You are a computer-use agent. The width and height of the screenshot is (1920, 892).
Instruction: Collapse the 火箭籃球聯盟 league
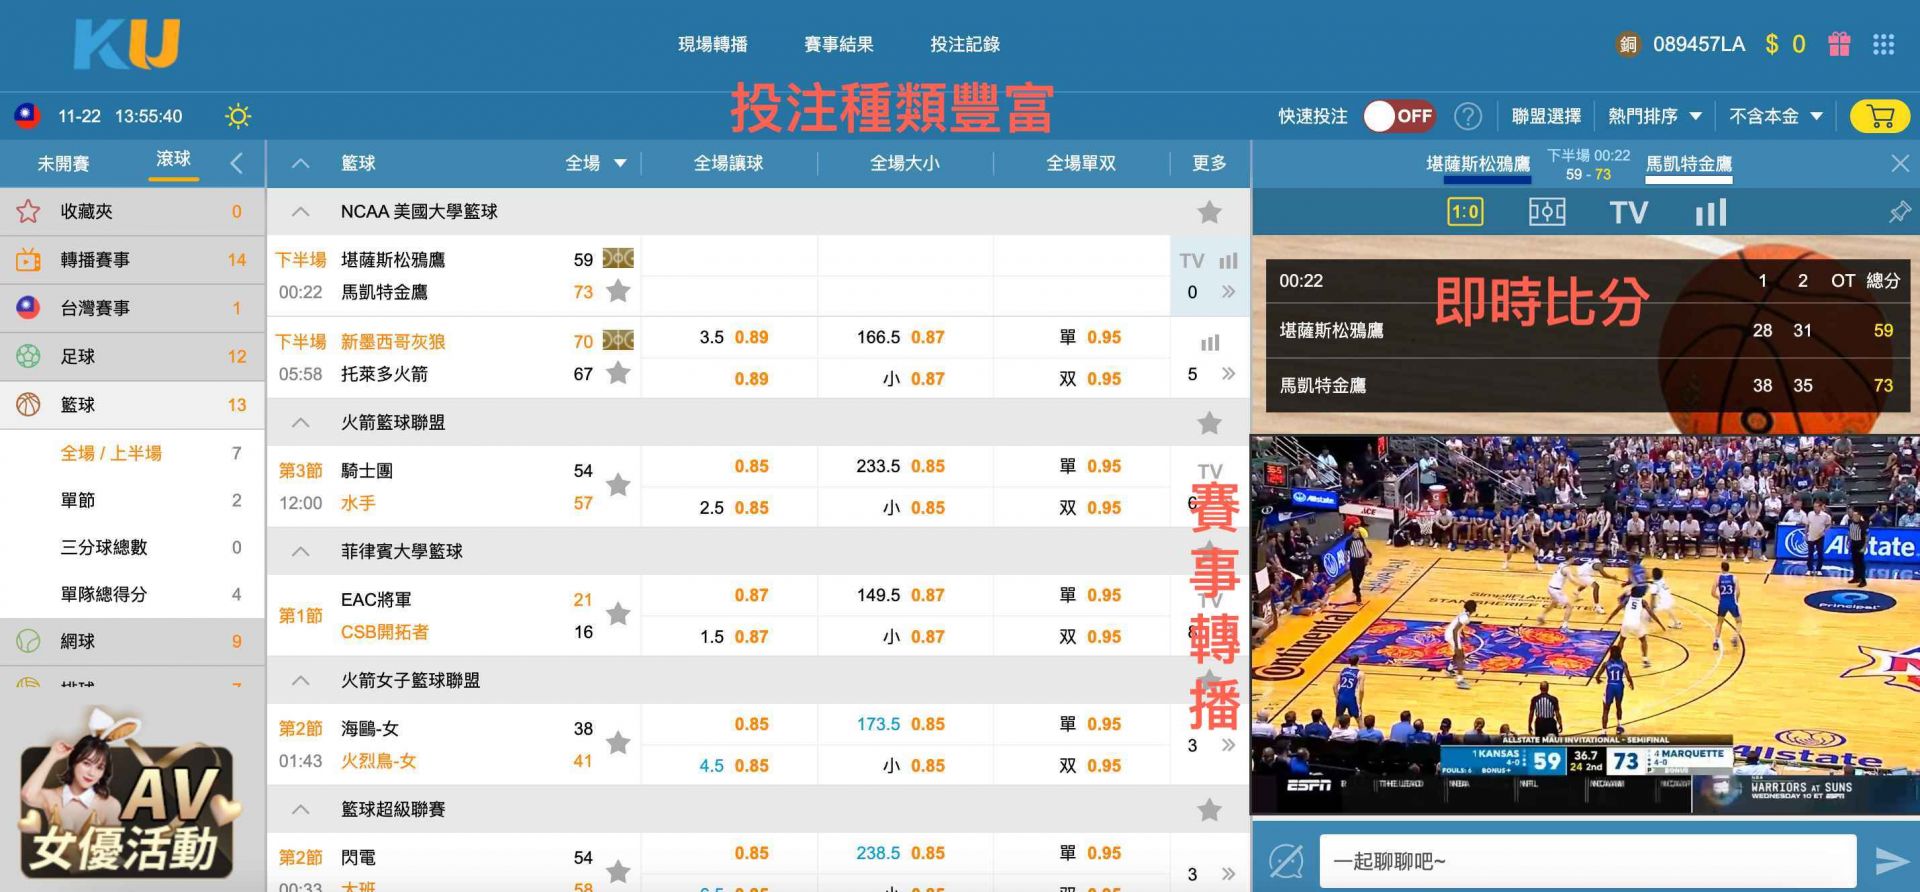click(300, 423)
